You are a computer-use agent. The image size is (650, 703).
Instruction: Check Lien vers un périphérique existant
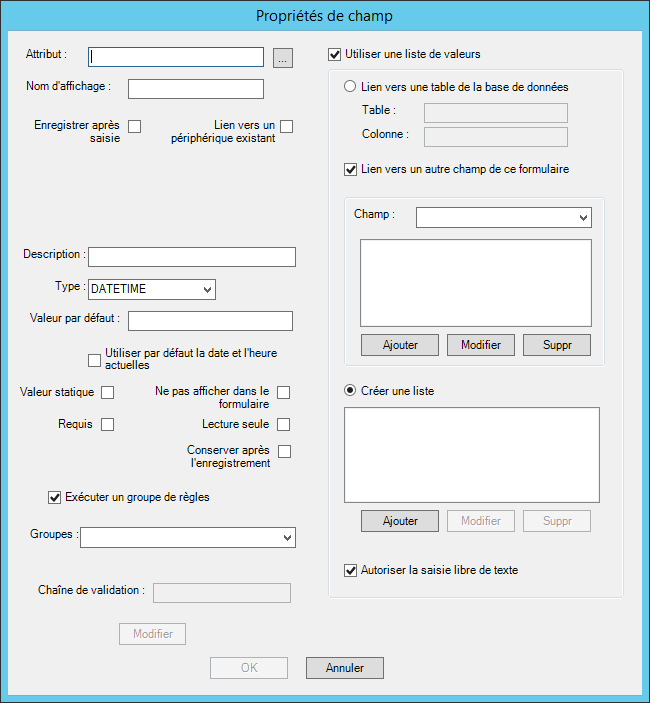286,126
